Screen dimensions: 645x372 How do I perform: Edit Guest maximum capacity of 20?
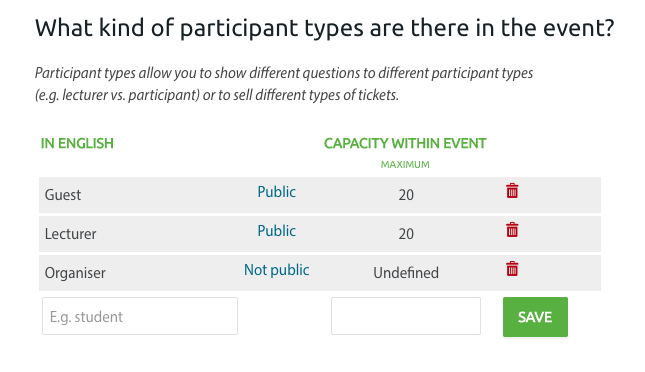(x=406, y=195)
